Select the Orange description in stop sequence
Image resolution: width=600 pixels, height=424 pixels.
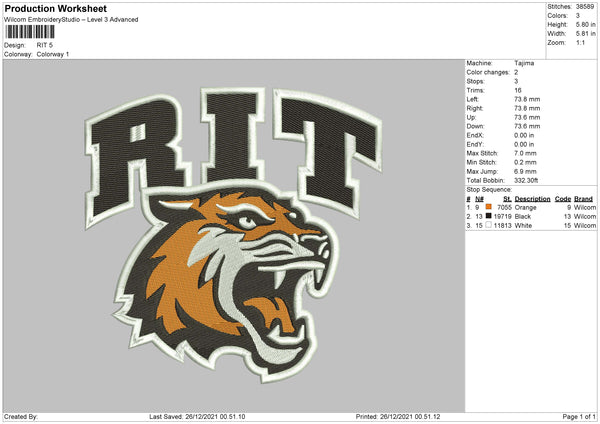tap(525, 207)
